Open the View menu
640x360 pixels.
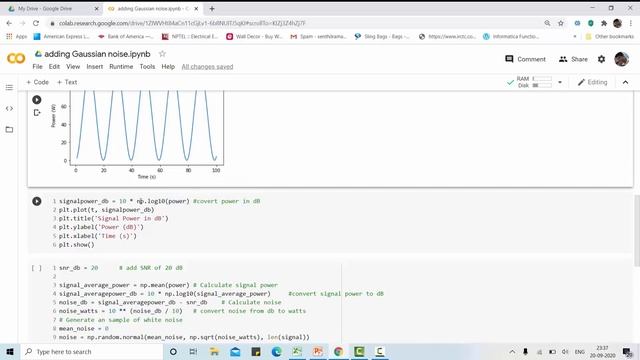pos(73,67)
